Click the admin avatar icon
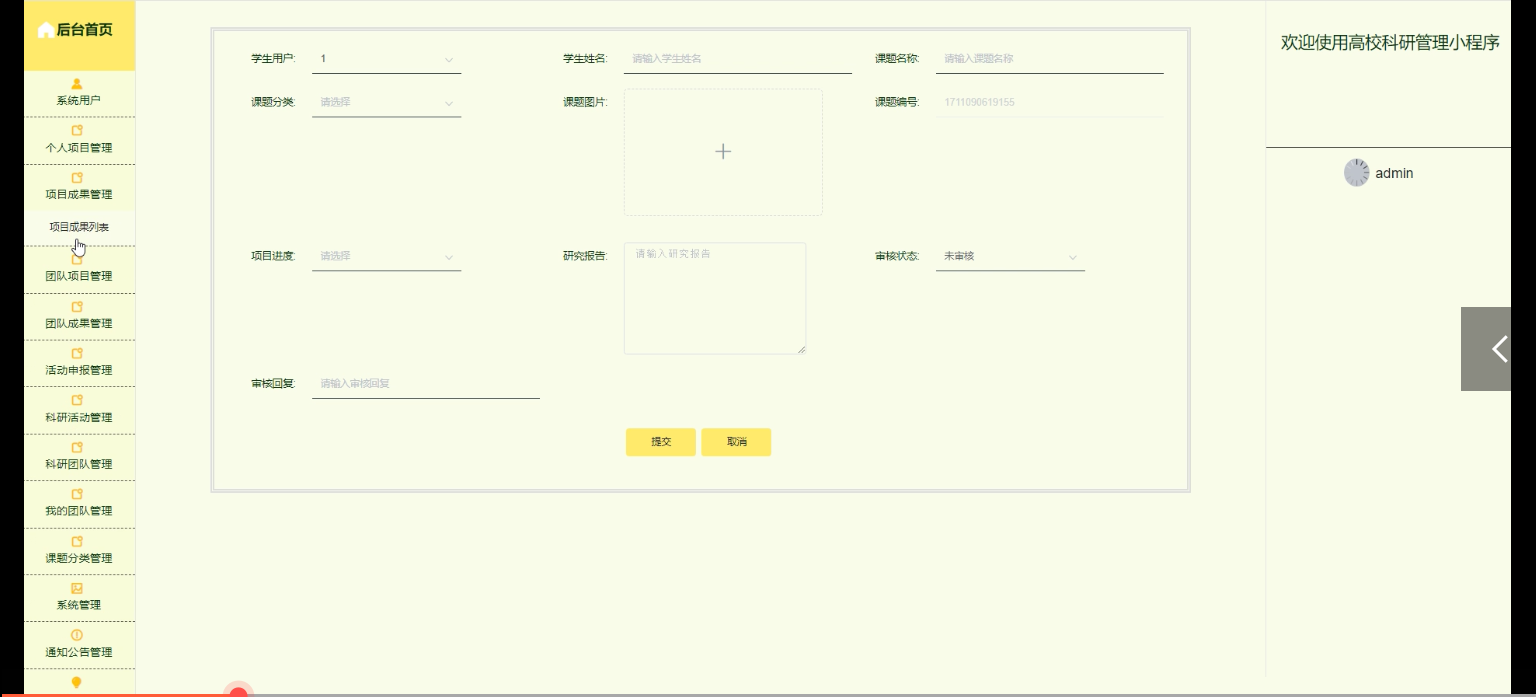1536x697 pixels. 1356,173
